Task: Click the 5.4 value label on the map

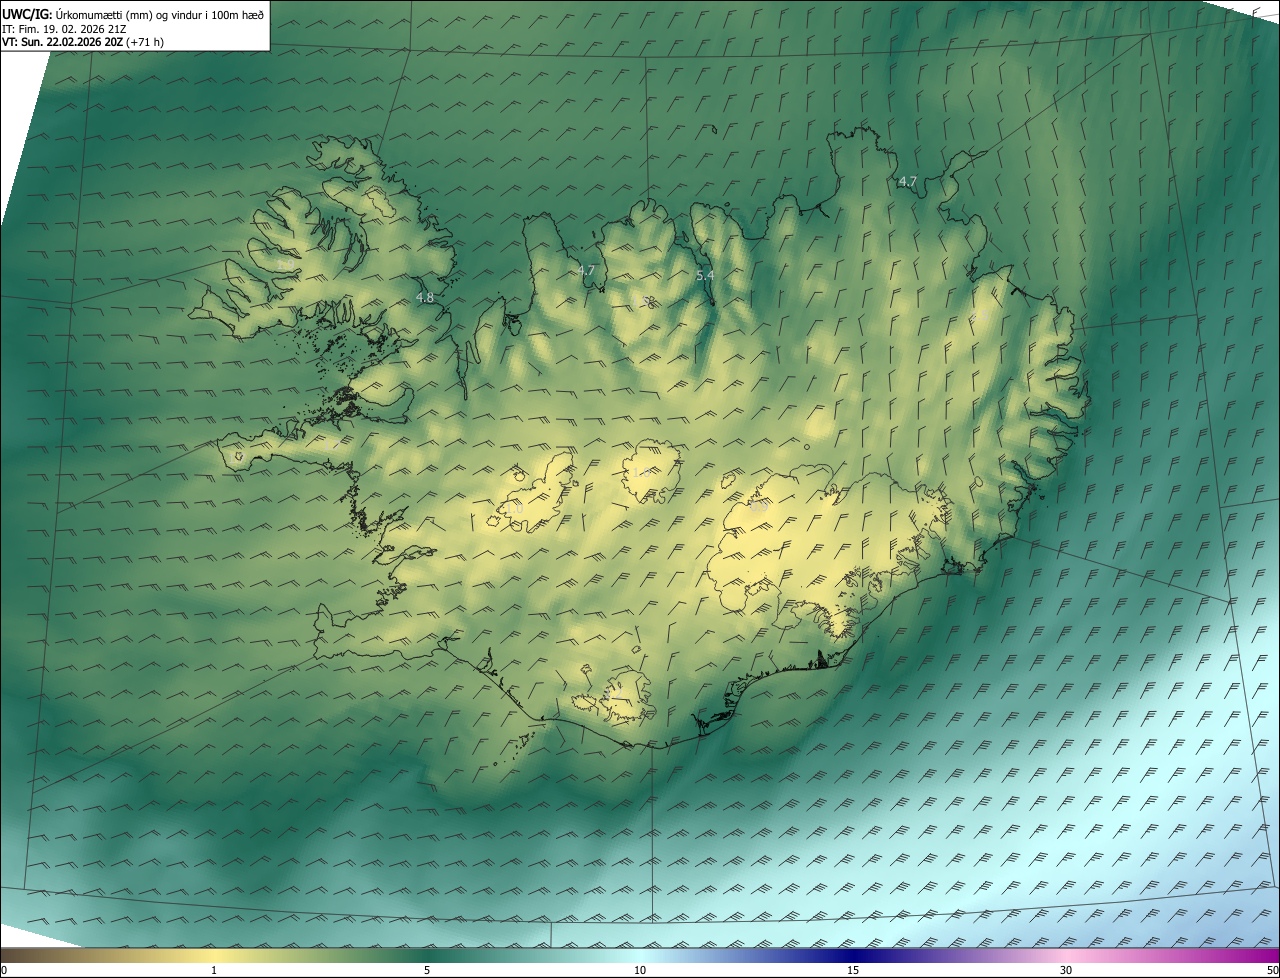Action: coord(705,275)
